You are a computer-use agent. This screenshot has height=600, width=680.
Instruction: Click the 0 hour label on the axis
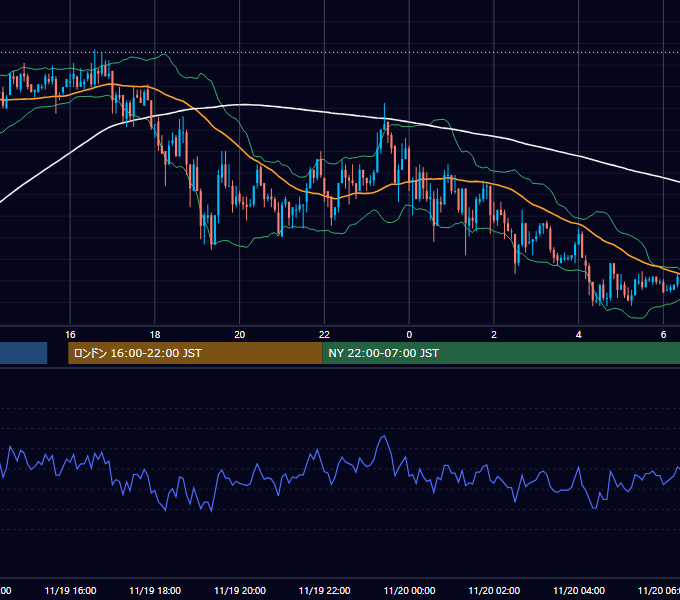[409, 334]
